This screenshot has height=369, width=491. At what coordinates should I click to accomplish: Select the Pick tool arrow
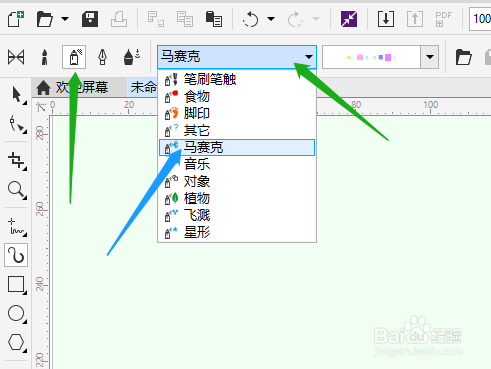(x=17, y=95)
